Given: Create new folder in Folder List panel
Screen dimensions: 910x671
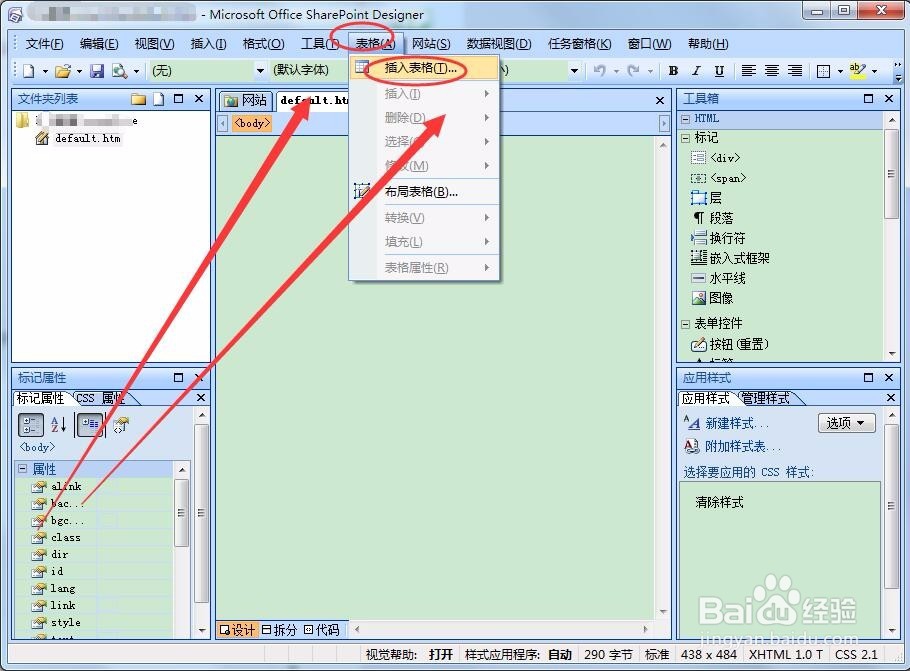Looking at the screenshot, I should (x=138, y=99).
